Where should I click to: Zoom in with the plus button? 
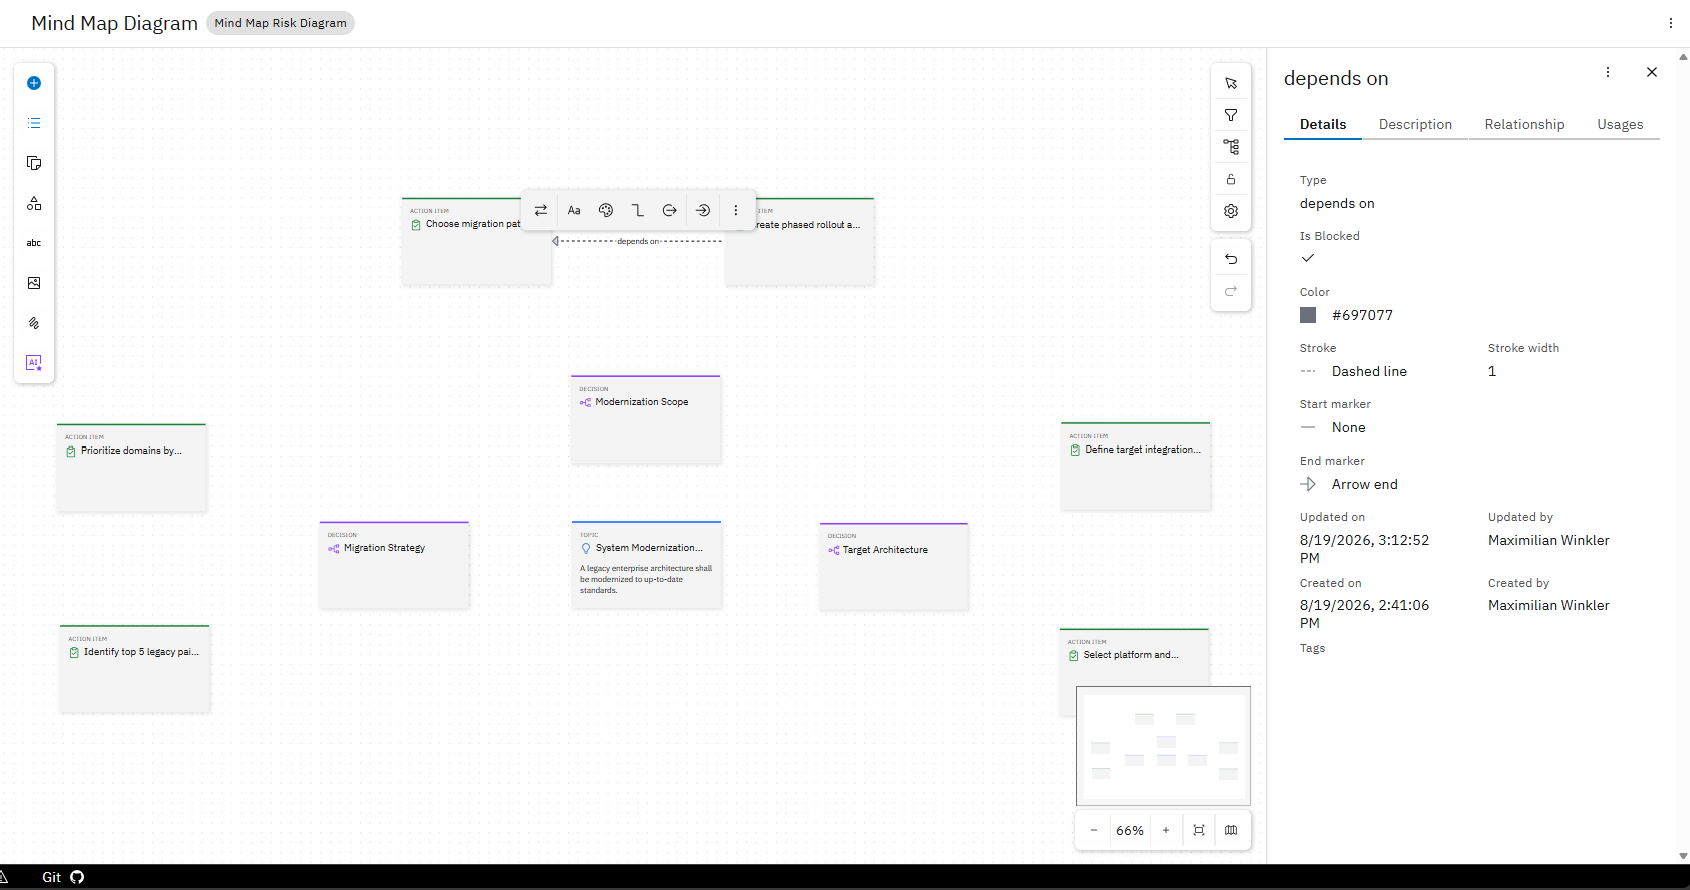coord(1166,830)
